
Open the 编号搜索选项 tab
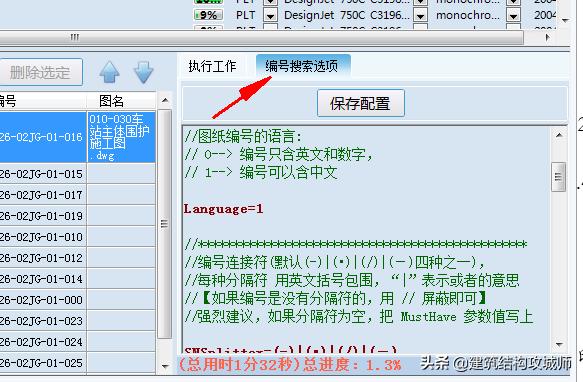coord(302,66)
